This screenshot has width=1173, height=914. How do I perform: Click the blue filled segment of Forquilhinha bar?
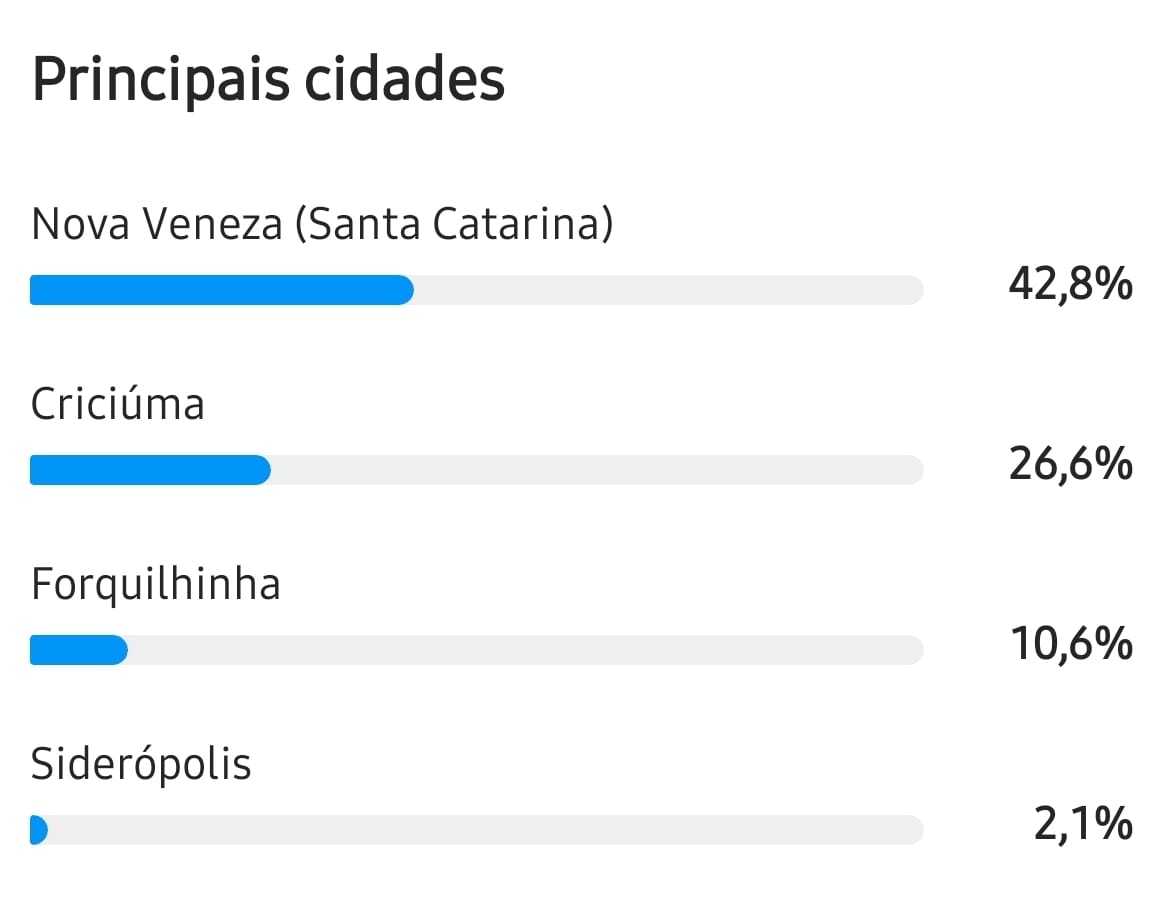point(78,650)
